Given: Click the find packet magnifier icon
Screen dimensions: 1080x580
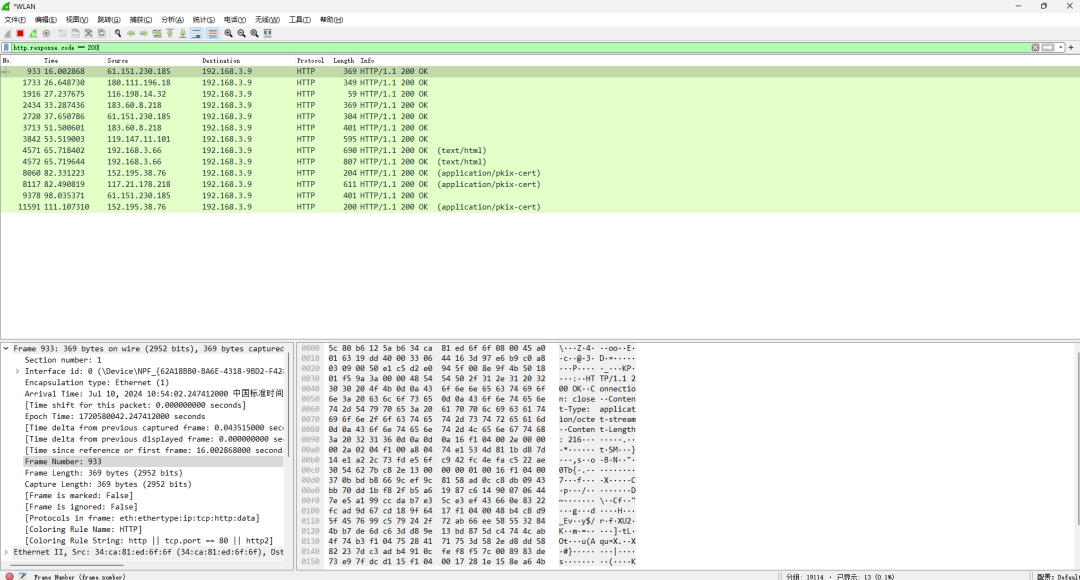Looking at the screenshot, I should pos(118,33).
